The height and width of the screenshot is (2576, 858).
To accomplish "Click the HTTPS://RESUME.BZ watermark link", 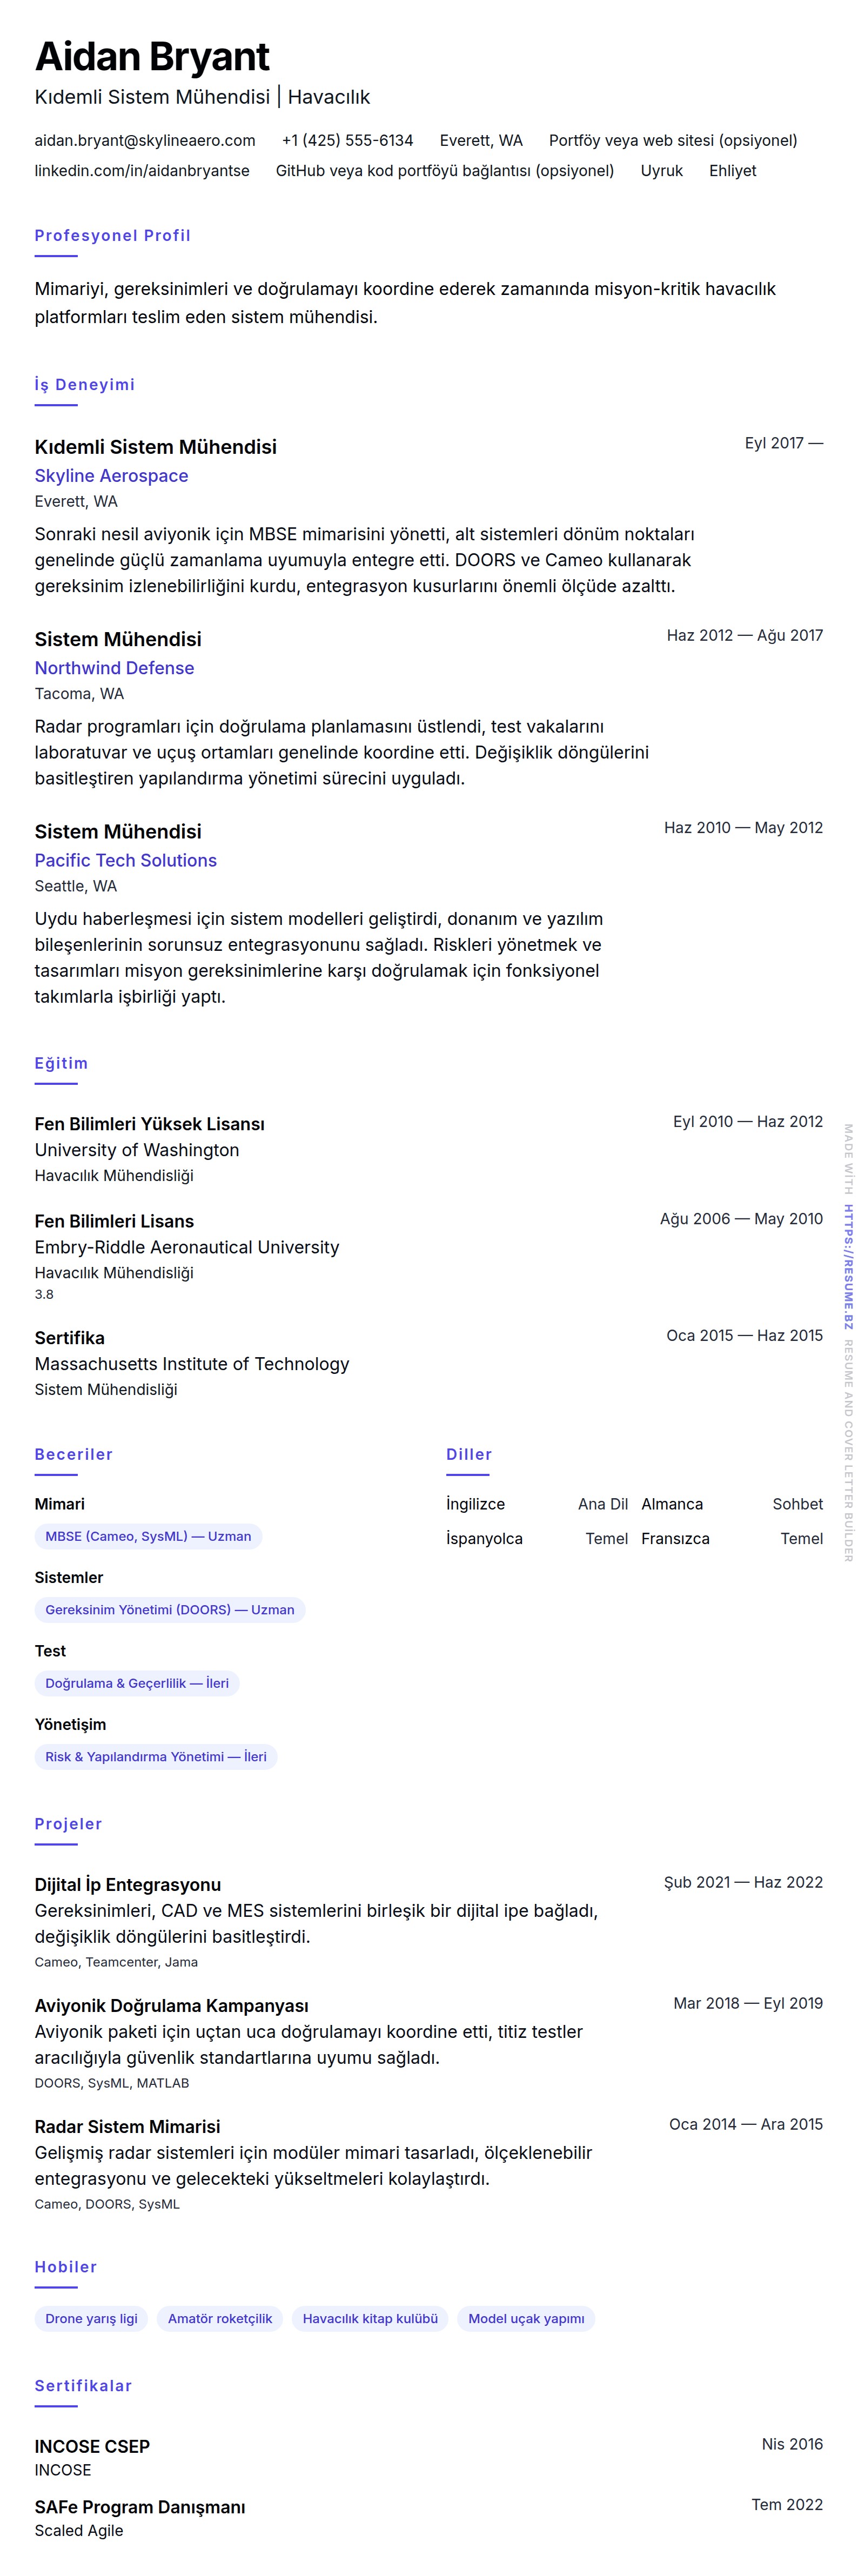I will (x=848, y=1267).
